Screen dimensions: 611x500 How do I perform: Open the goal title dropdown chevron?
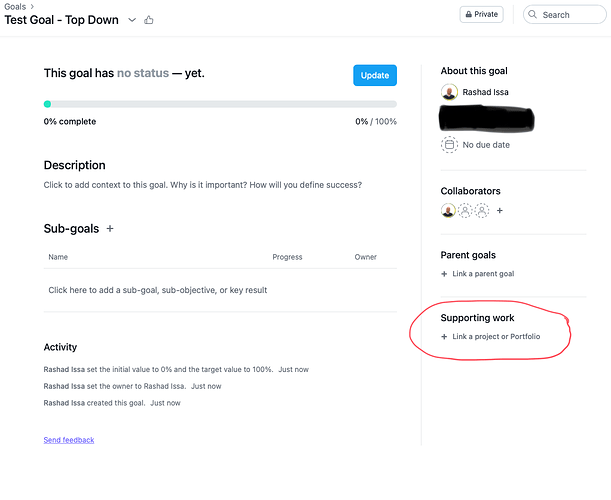(x=131, y=20)
